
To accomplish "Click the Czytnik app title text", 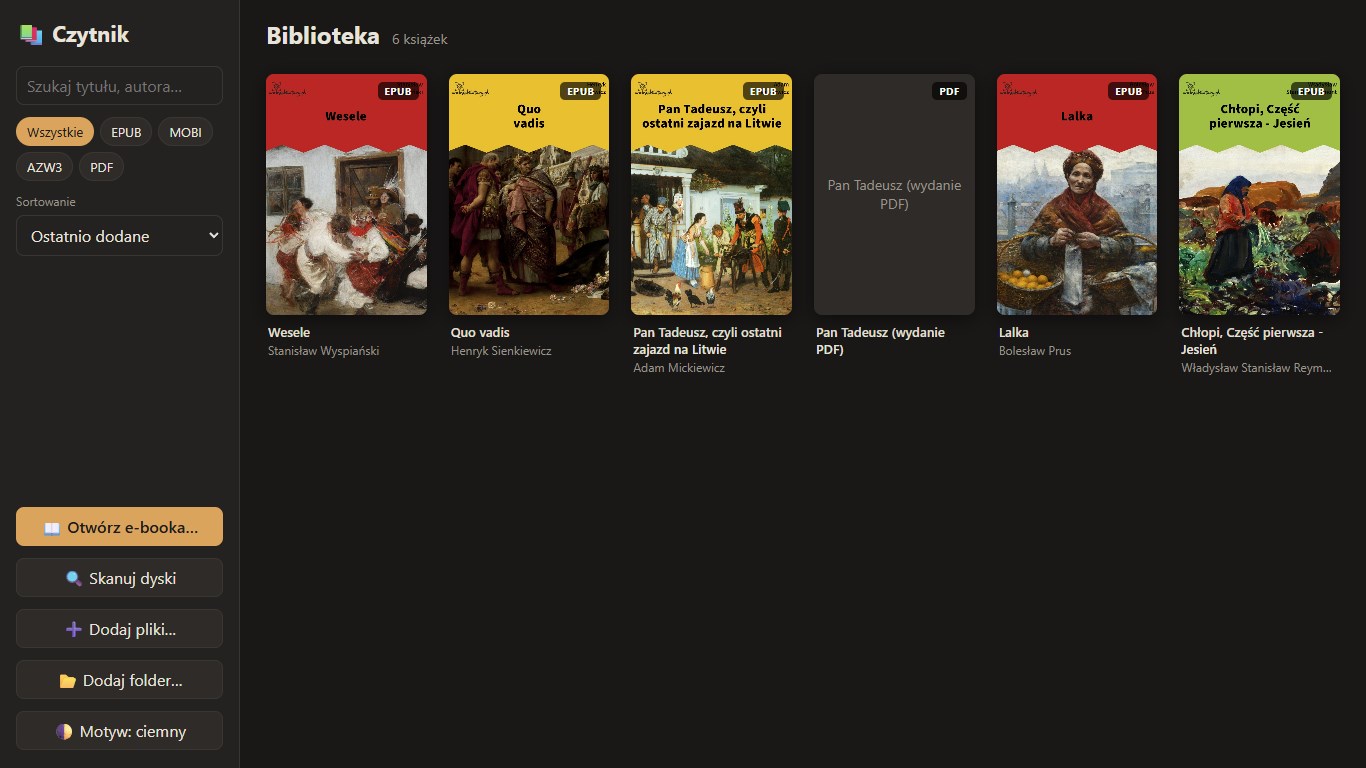I will 91,35.
